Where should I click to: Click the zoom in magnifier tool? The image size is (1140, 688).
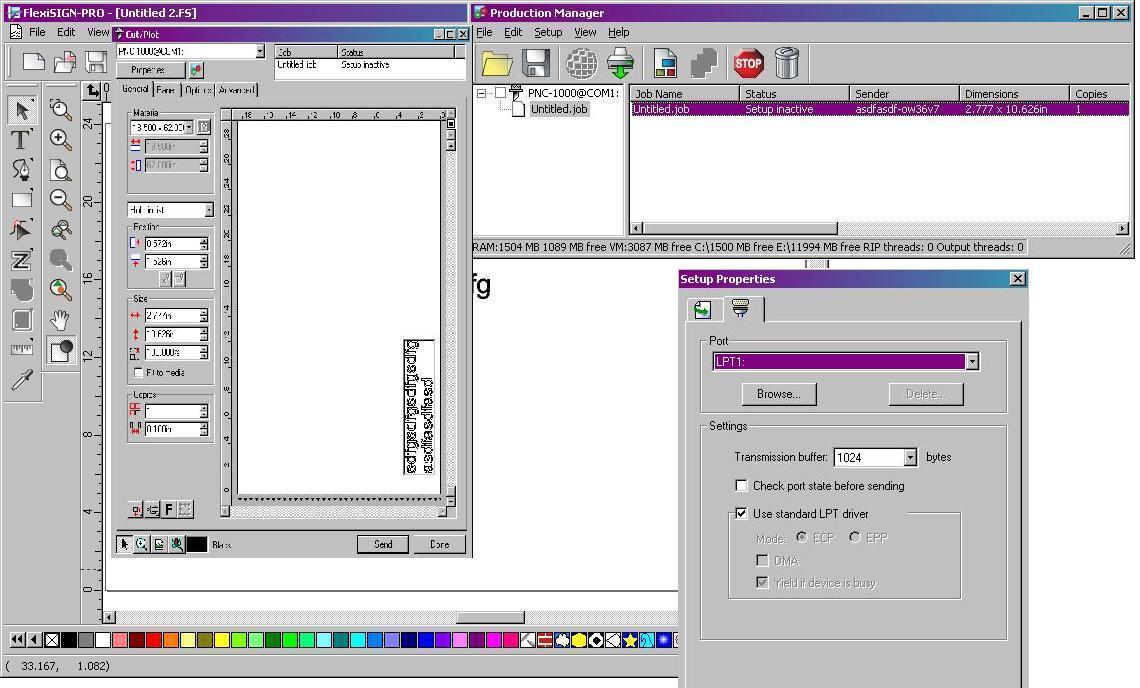pos(61,140)
